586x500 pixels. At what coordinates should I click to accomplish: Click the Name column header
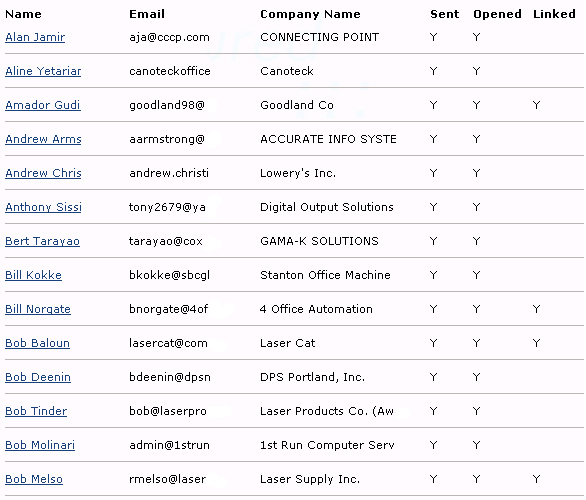23,14
